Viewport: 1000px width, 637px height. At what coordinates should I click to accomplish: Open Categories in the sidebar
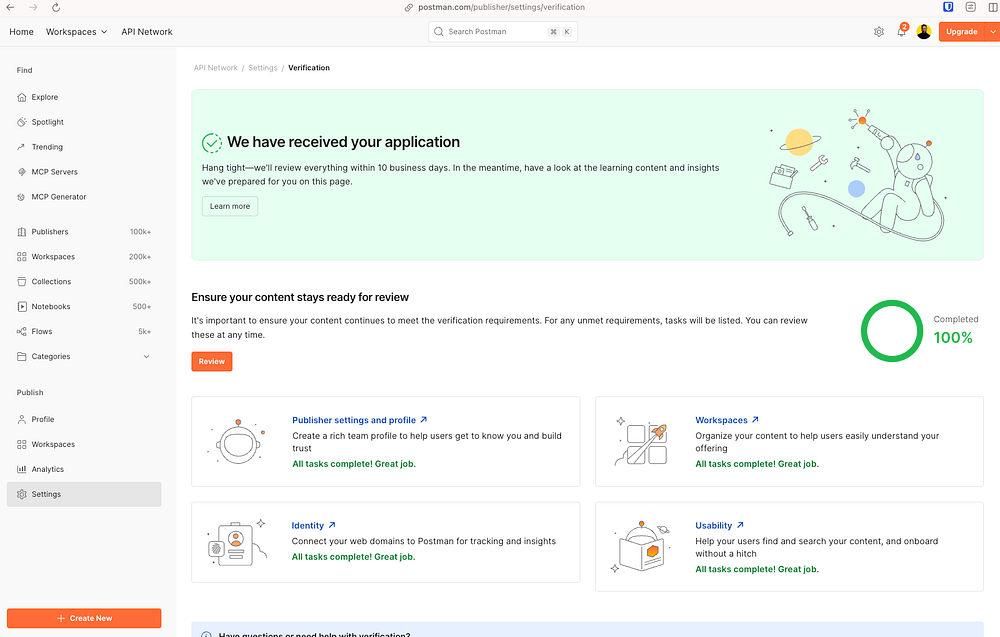coord(84,356)
